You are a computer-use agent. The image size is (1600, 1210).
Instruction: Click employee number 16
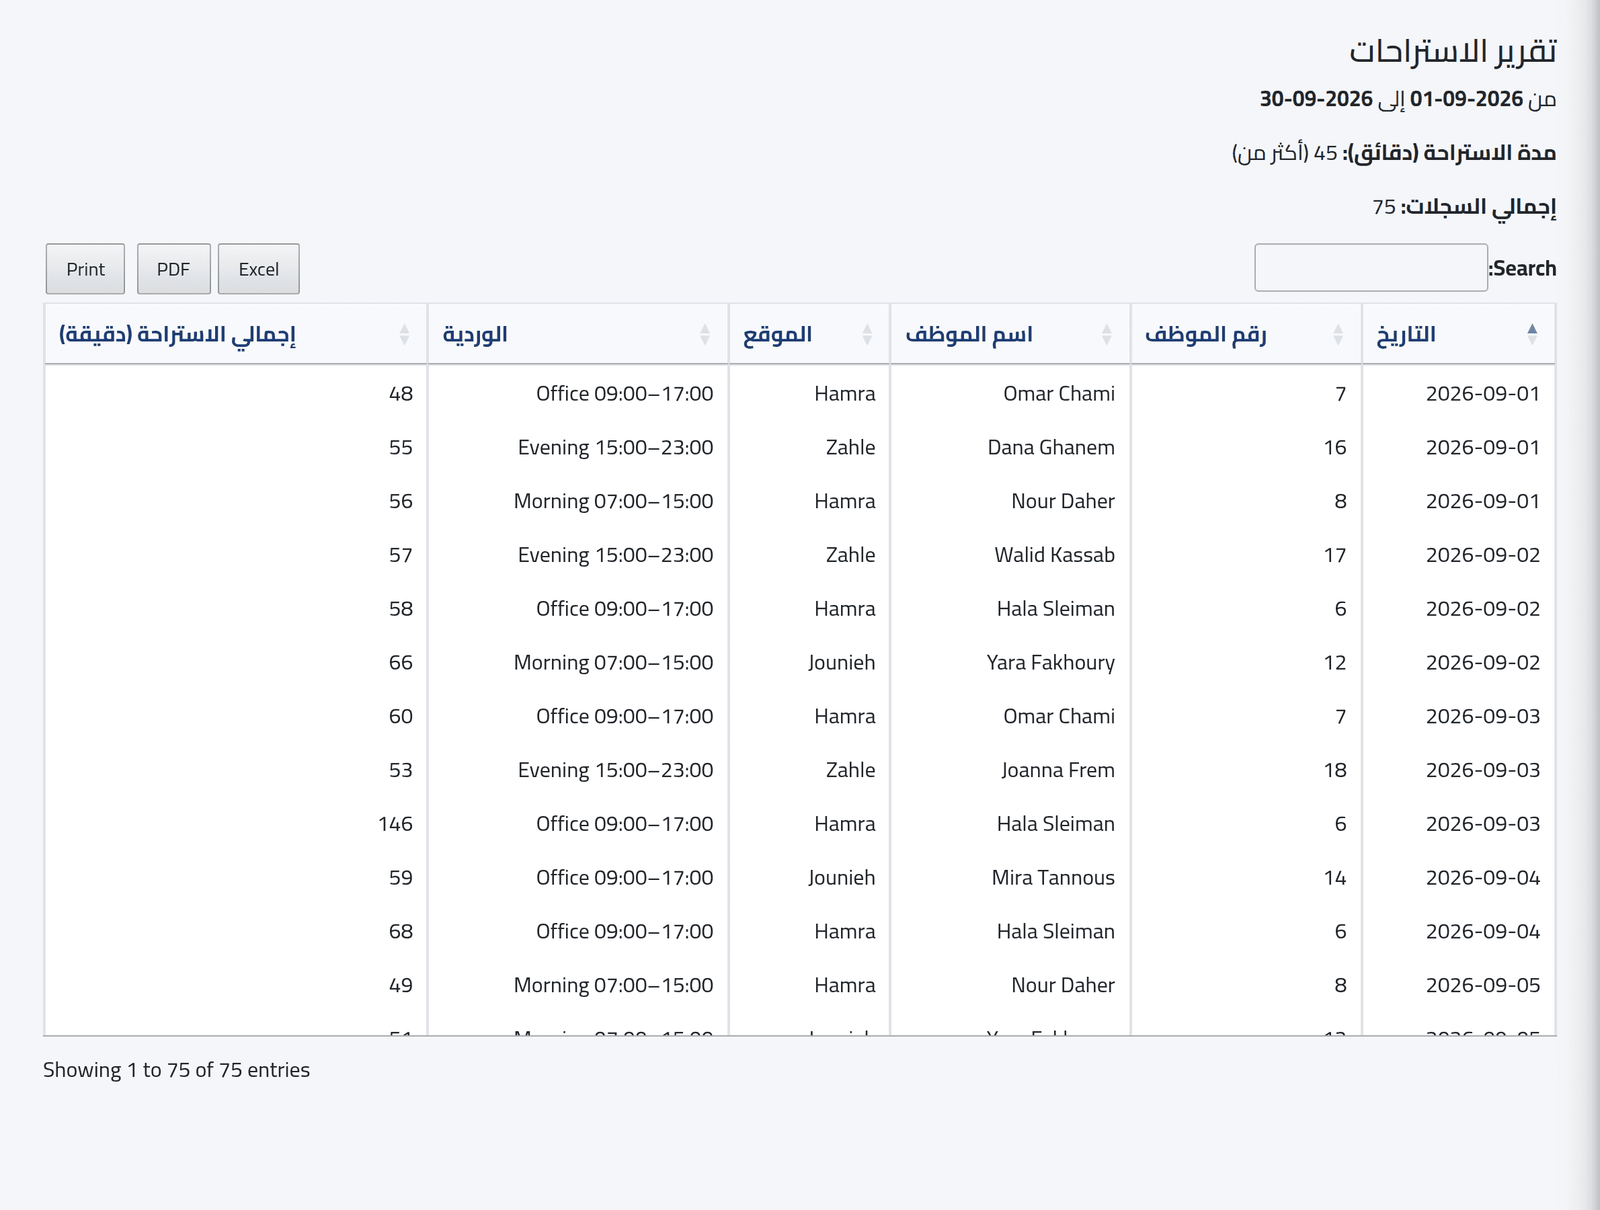pos(1335,447)
